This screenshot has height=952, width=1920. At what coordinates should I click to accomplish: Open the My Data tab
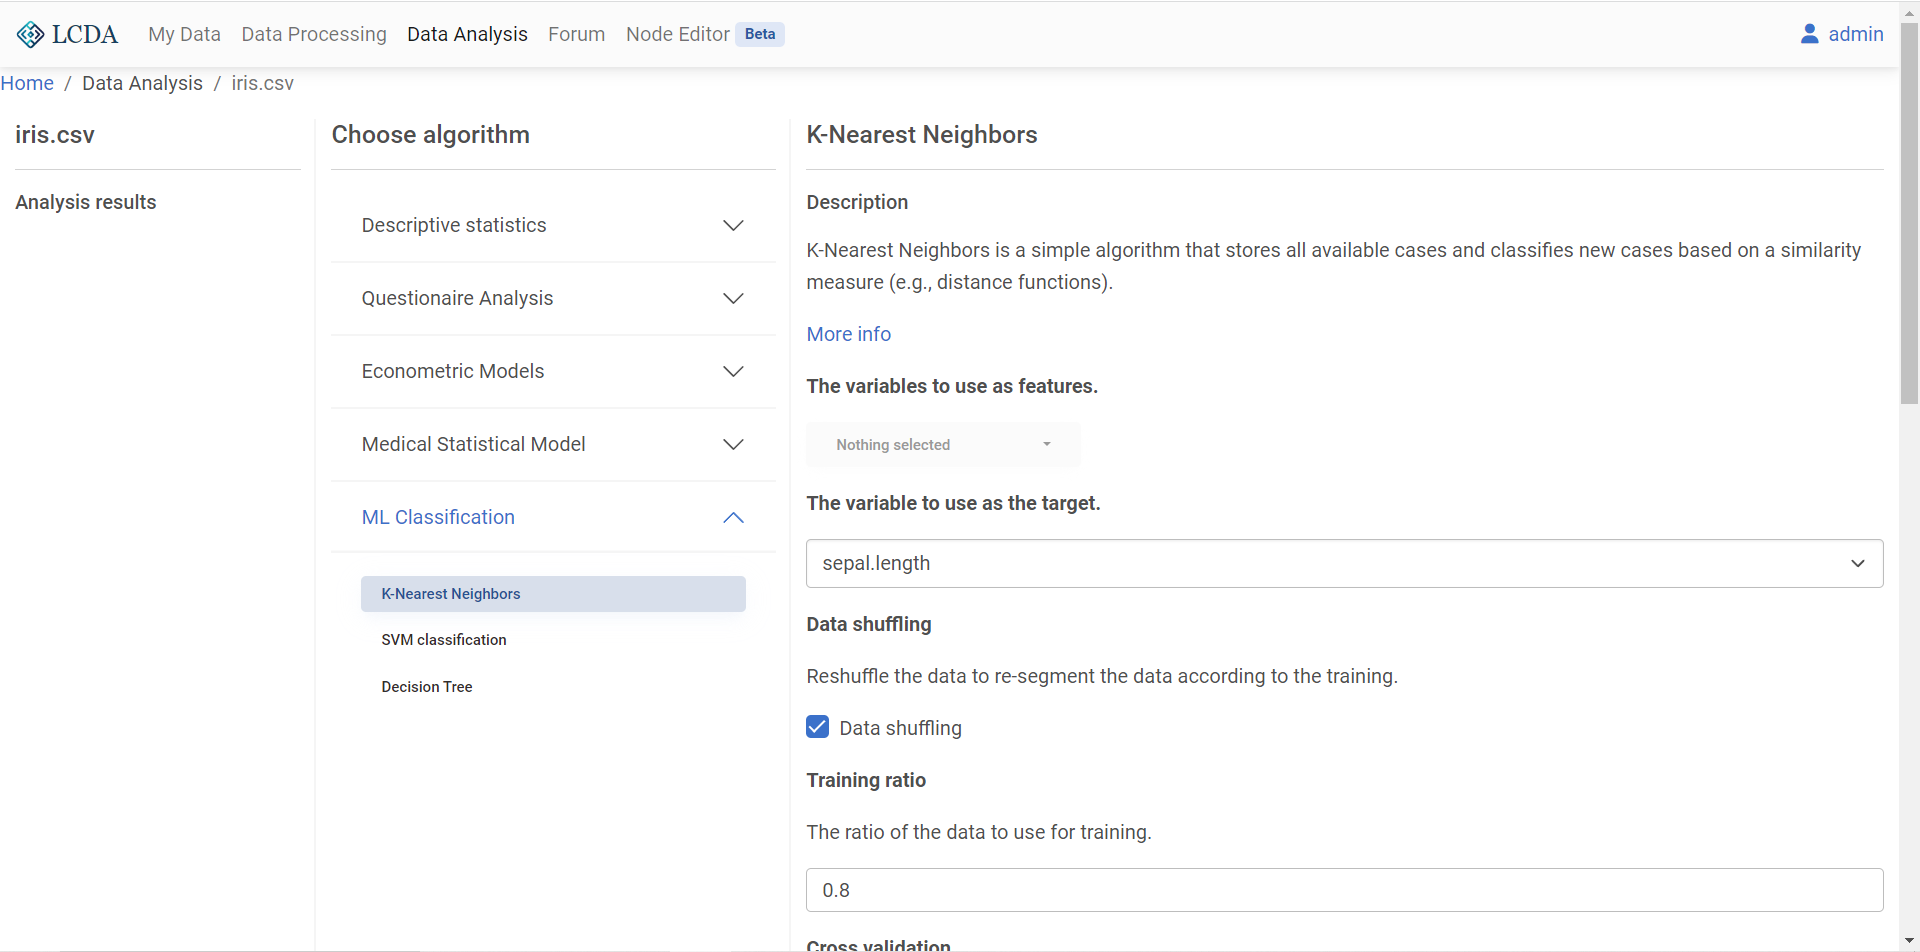(x=184, y=34)
